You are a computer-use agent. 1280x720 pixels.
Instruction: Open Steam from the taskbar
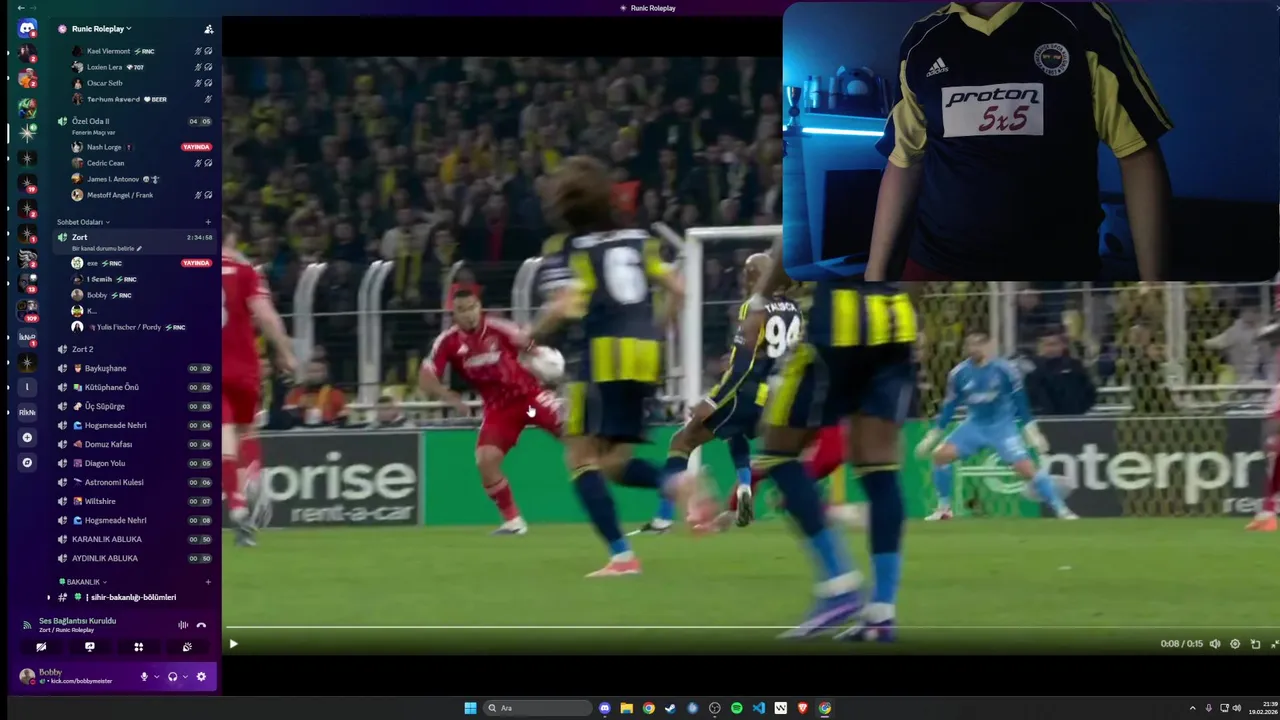[x=670, y=708]
